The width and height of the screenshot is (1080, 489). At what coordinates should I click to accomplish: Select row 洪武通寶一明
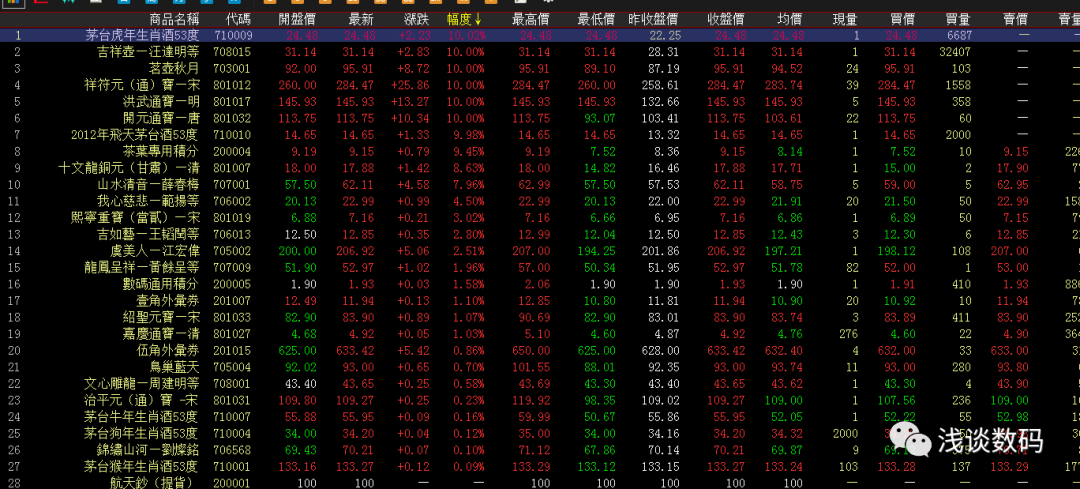[x=540, y=101]
